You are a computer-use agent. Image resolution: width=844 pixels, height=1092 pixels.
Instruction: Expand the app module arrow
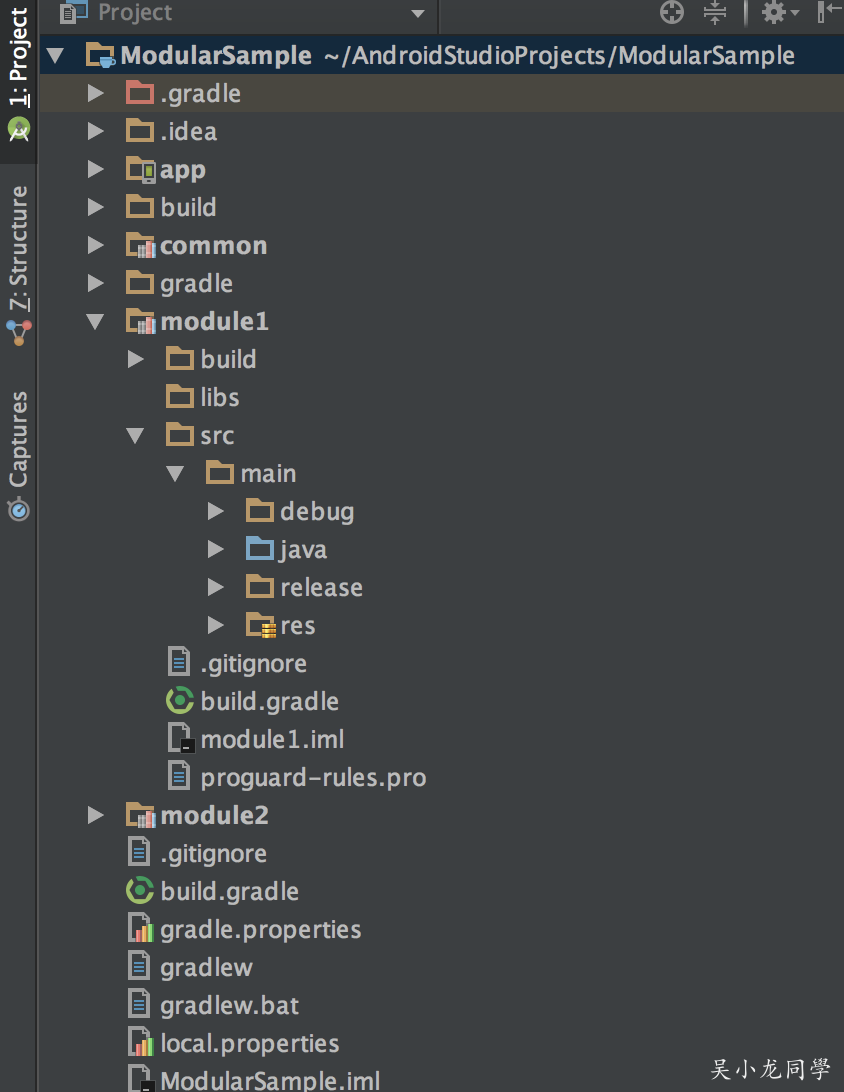(96, 169)
